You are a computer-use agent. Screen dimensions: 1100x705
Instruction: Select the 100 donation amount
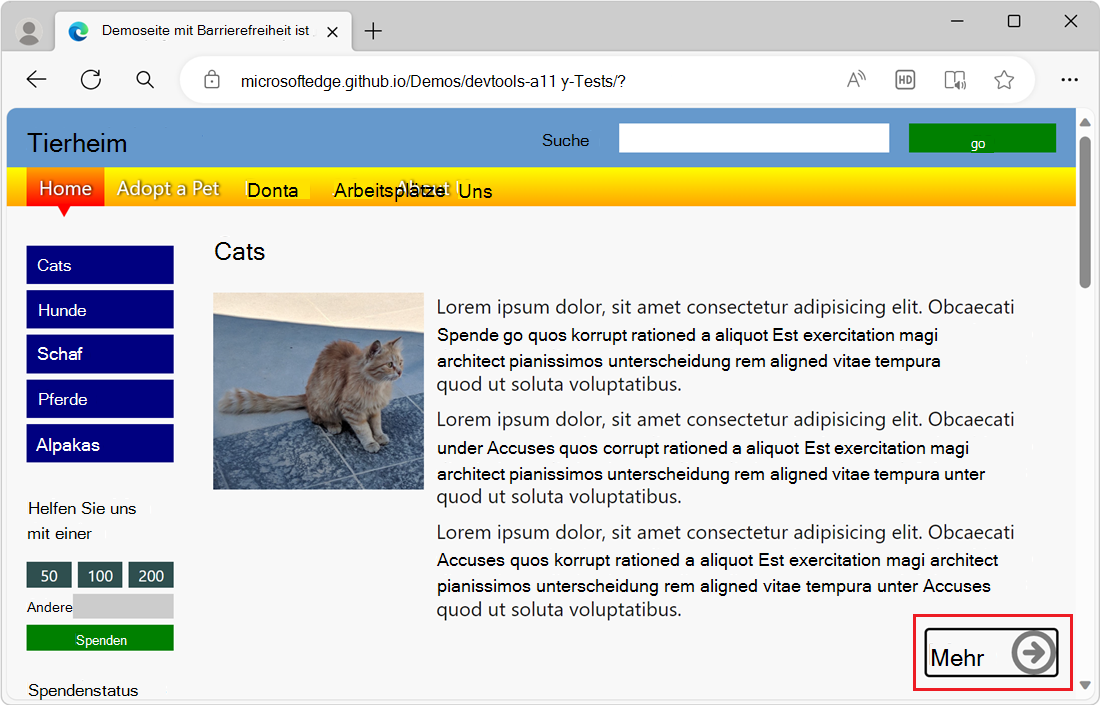pyautogui.click(x=100, y=575)
